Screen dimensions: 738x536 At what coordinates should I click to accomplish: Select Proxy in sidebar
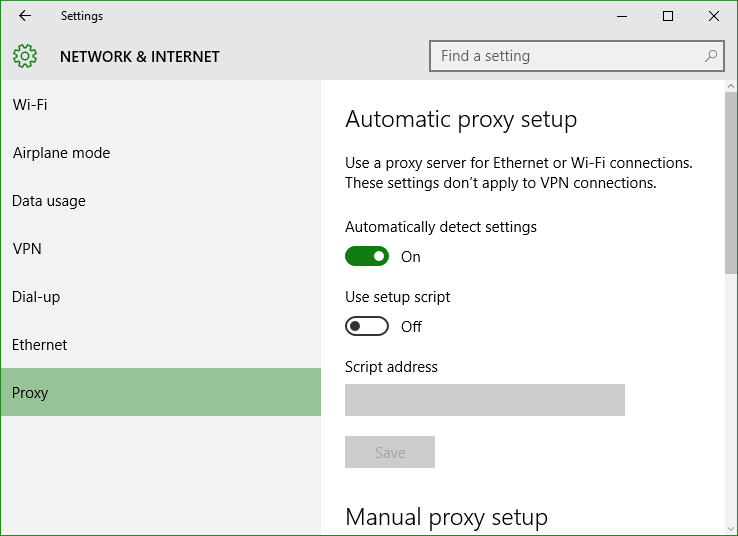(x=161, y=392)
